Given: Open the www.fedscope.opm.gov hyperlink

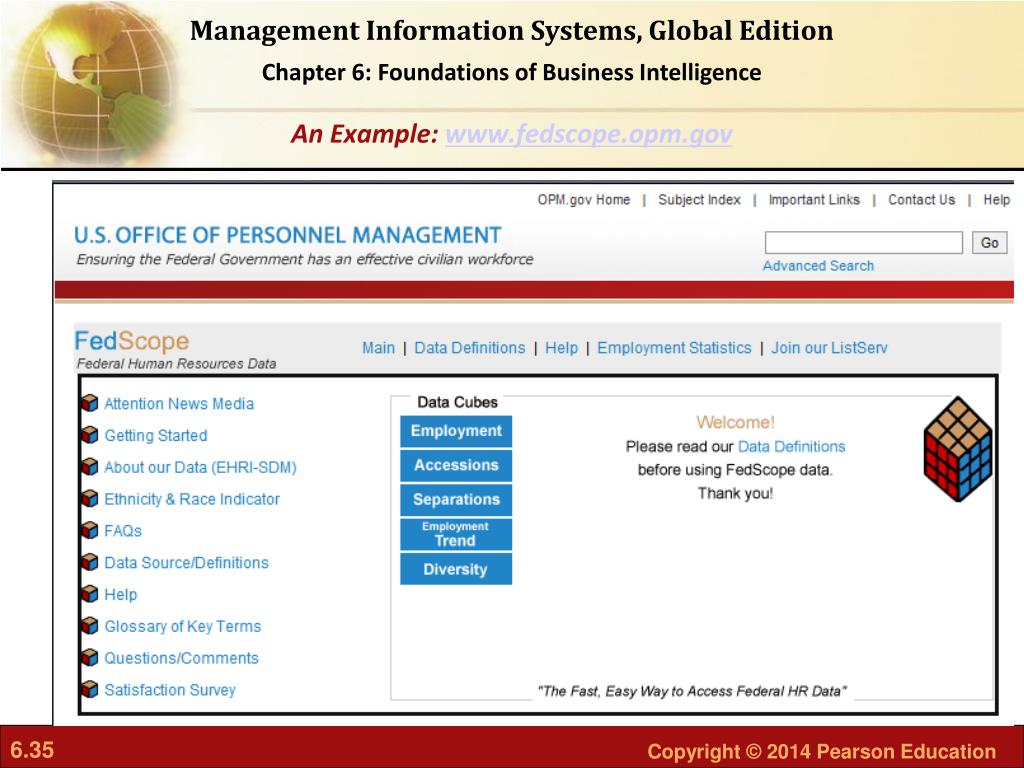Looking at the screenshot, I should click(x=588, y=134).
